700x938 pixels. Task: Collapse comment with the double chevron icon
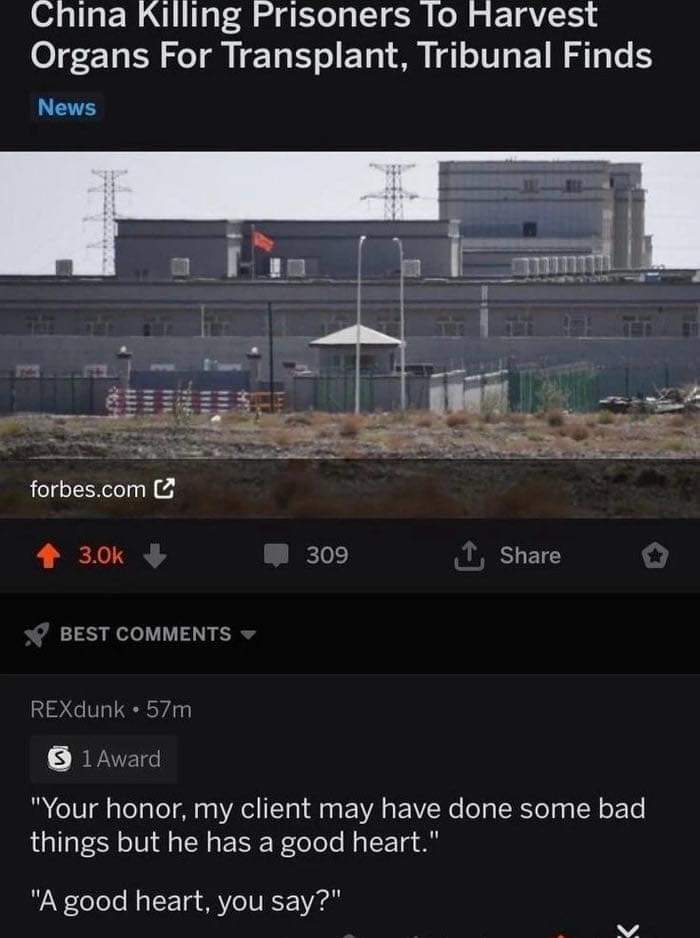click(x=628, y=931)
